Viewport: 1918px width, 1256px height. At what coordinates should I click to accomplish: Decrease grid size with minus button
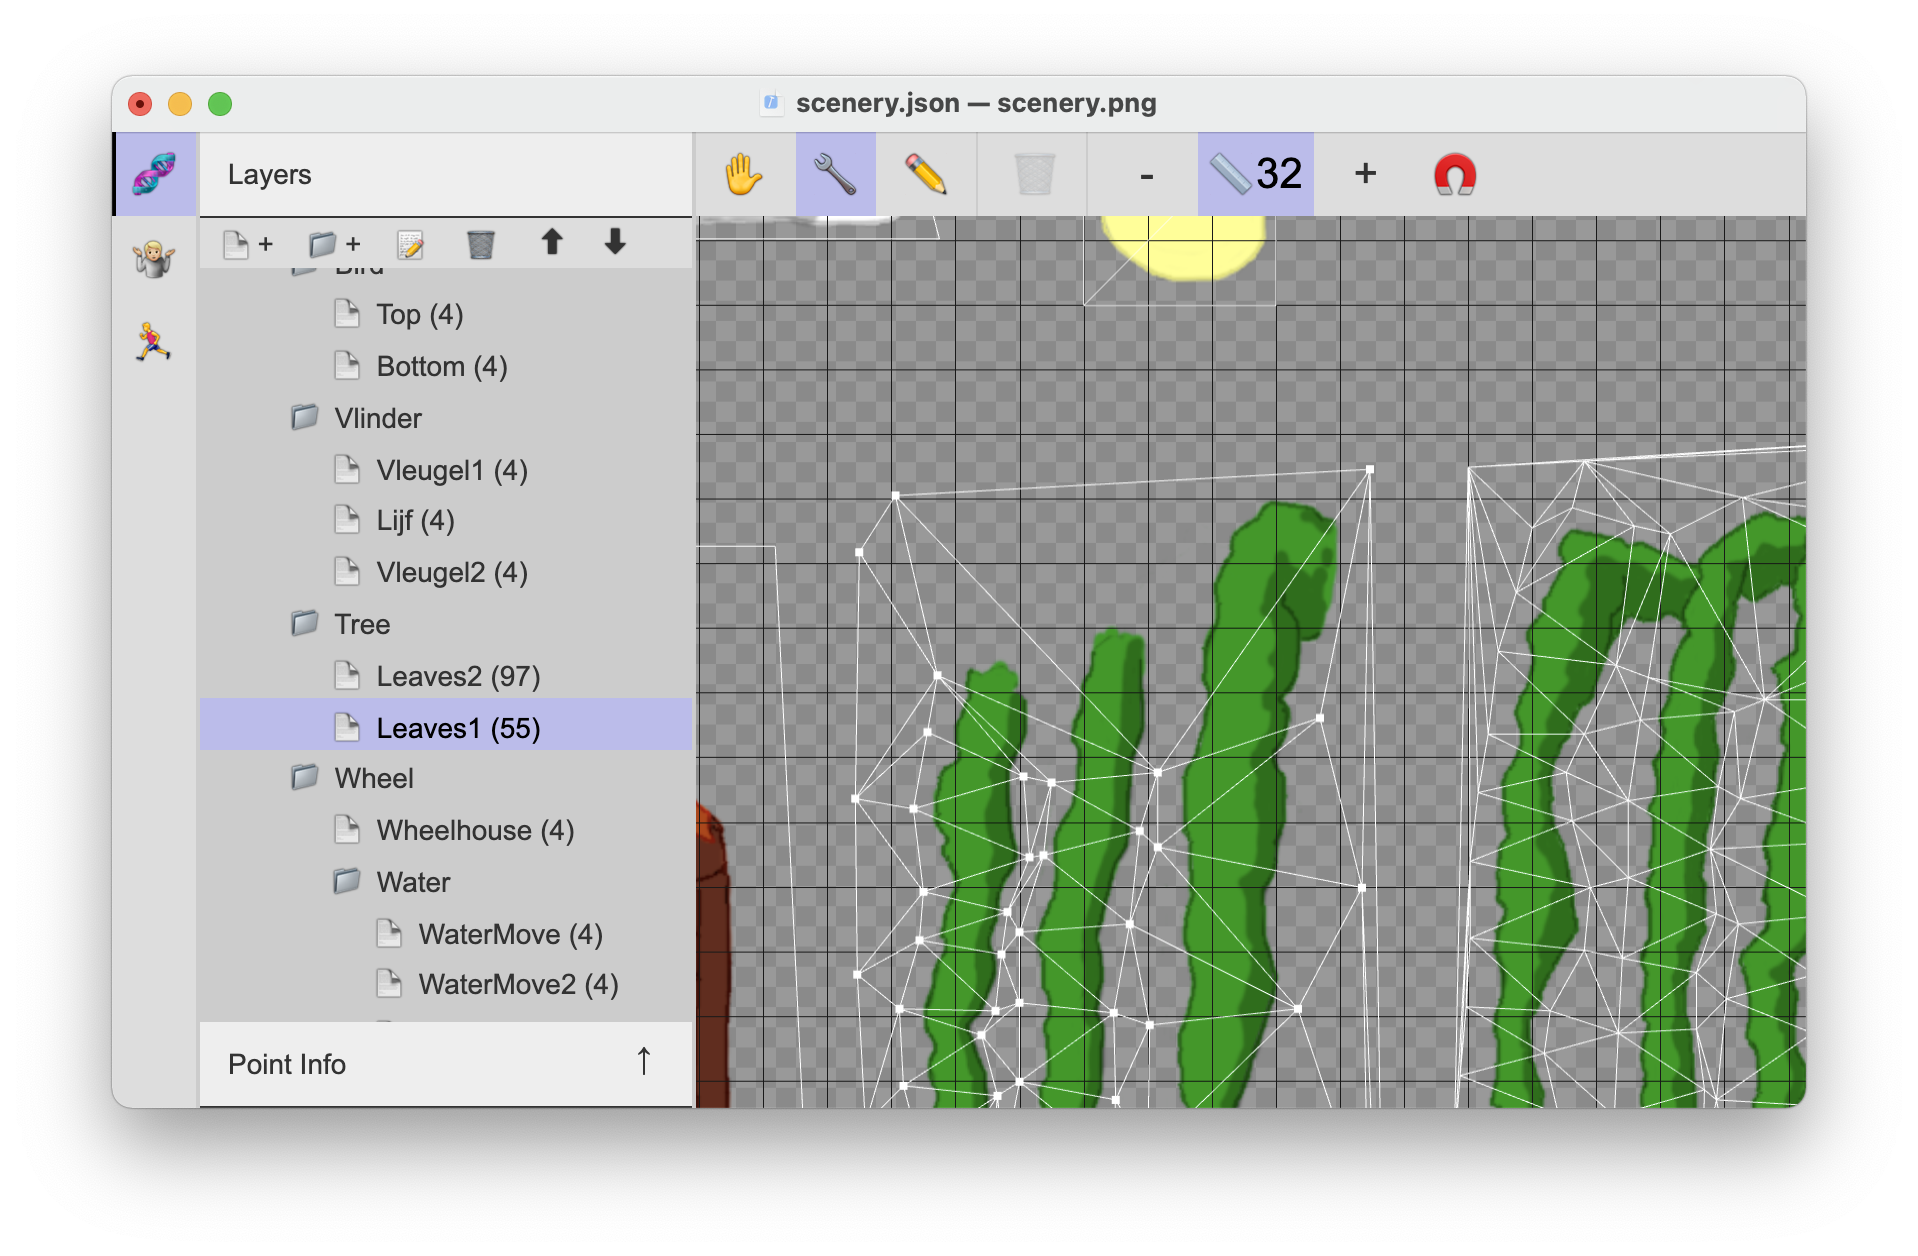pos(1147,174)
